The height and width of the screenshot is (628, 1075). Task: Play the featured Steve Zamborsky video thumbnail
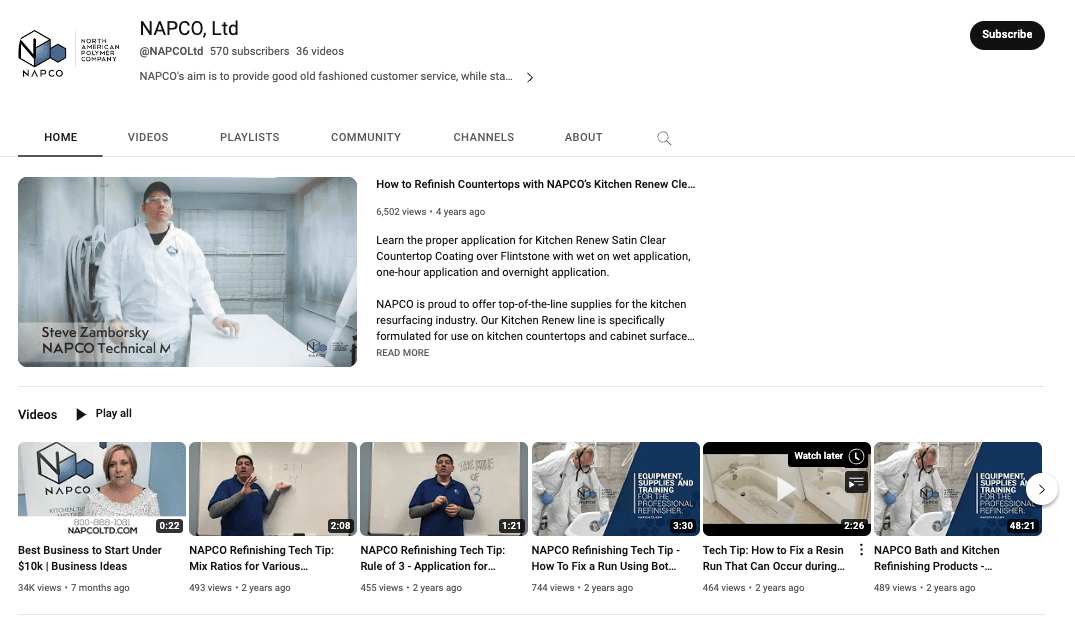[187, 271]
